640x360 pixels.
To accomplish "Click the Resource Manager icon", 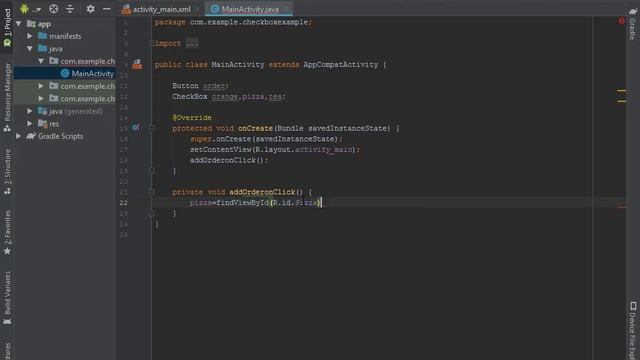I will pos(7,129).
